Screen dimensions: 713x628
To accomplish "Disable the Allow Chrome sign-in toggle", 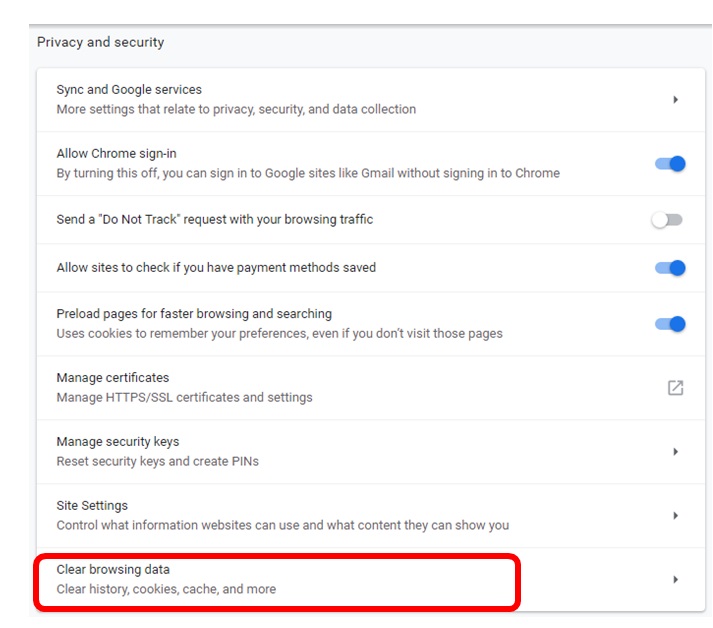I will click(x=670, y=164).
